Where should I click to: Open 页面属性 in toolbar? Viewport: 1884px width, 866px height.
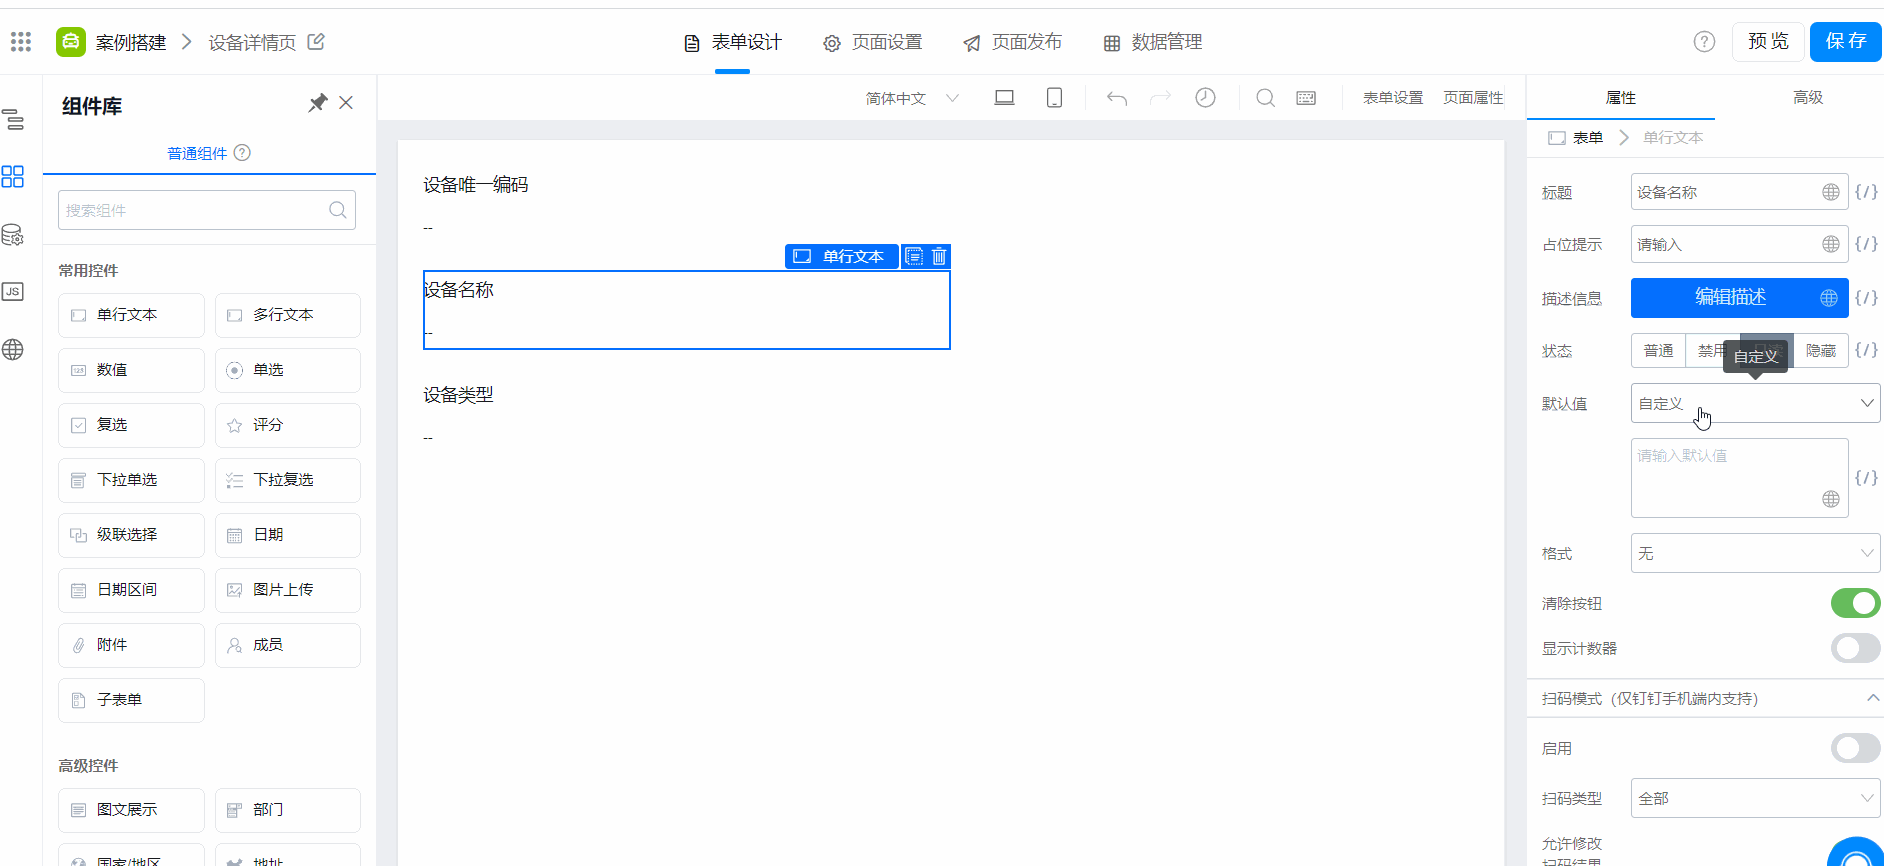[x=1473, y=98]
